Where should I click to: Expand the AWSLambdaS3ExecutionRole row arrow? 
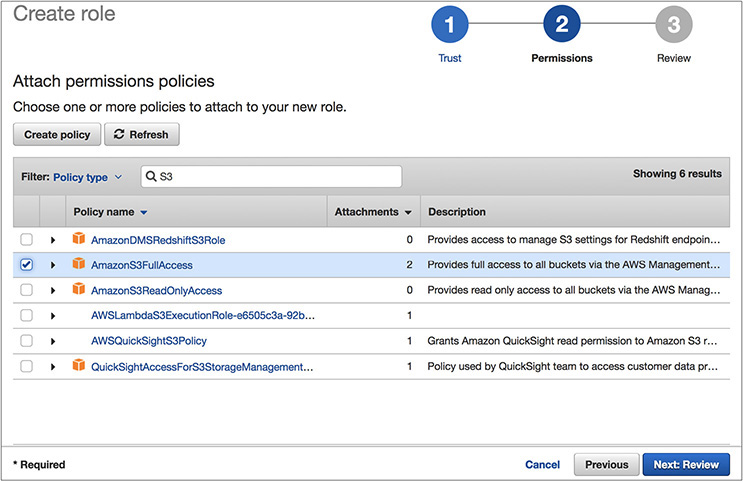53,316
